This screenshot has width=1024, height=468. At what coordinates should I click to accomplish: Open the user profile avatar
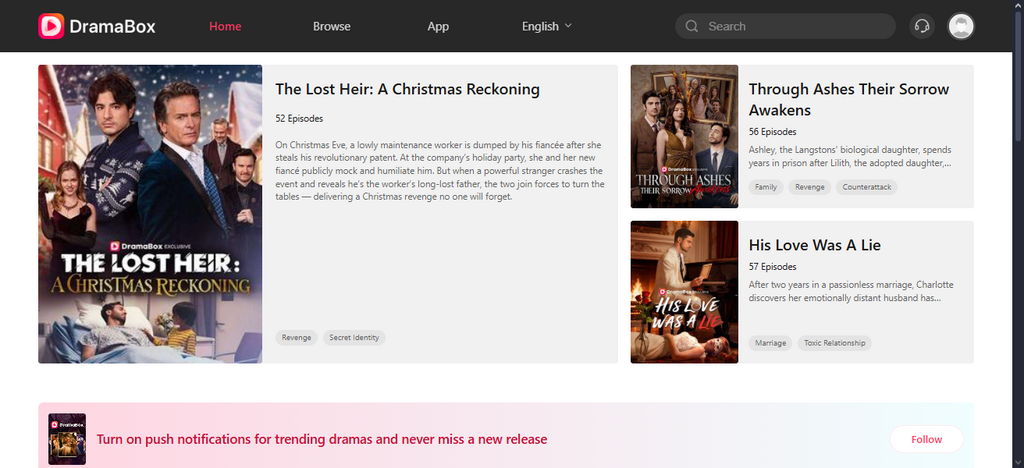961,26
